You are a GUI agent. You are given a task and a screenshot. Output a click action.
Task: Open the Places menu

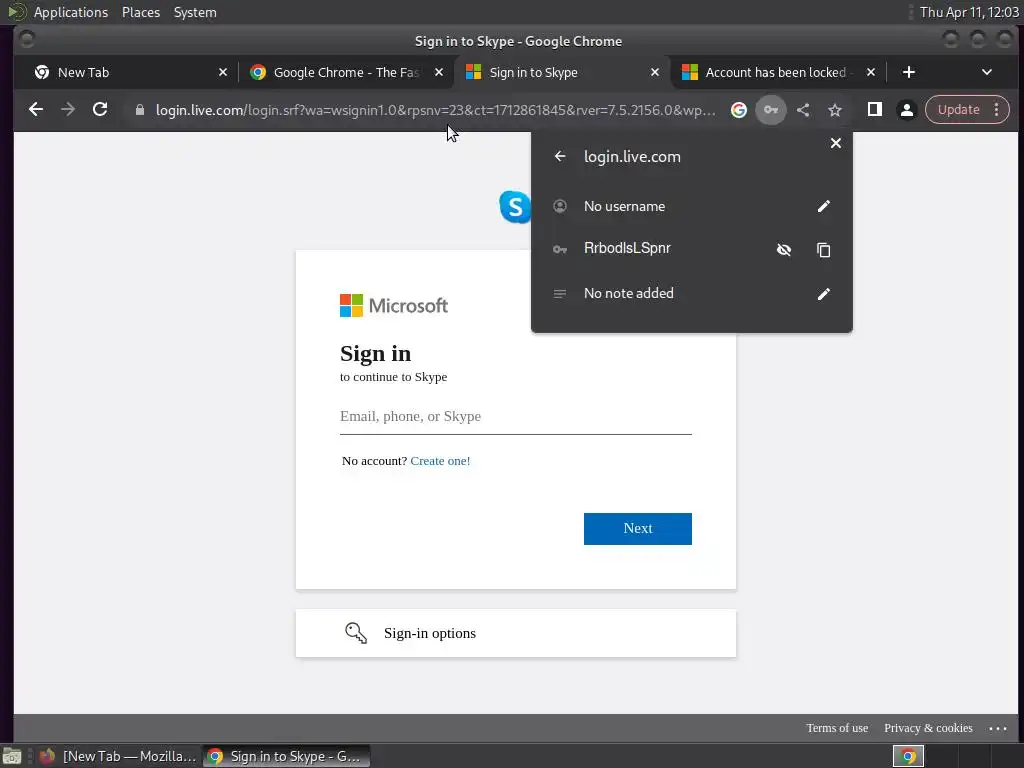[x=141, y=12]
